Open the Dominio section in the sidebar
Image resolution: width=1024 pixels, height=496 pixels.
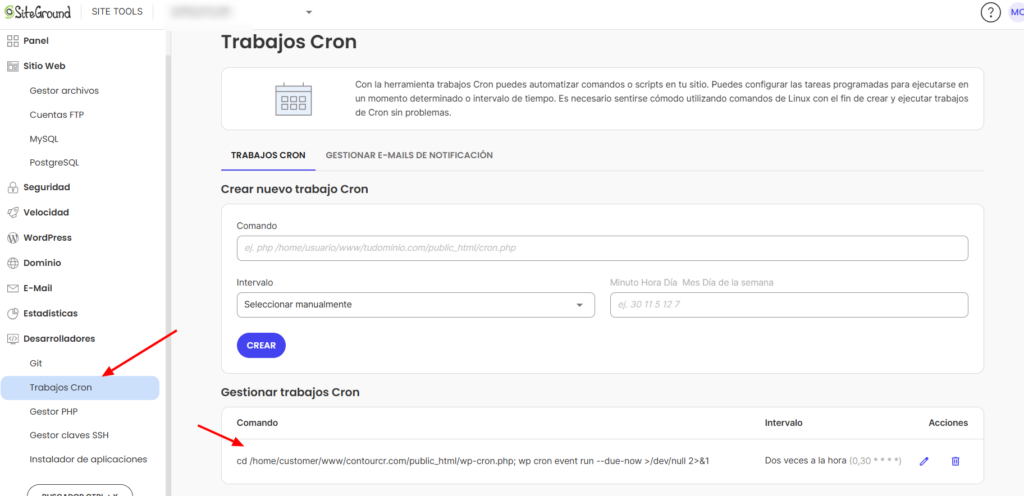click(x=42, y=263)
